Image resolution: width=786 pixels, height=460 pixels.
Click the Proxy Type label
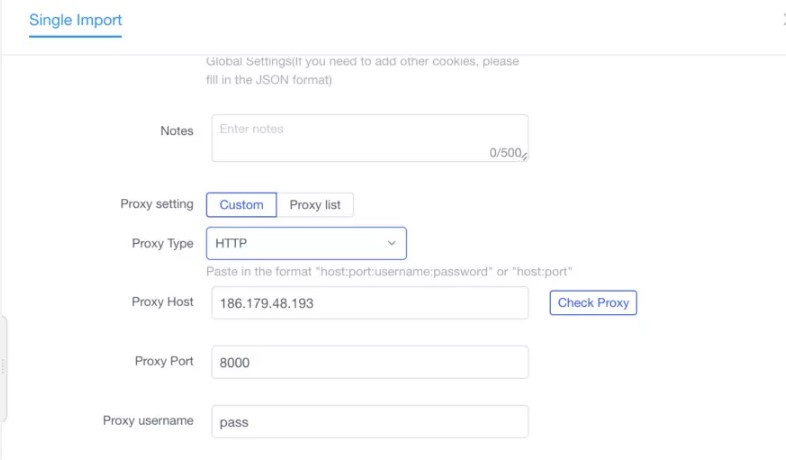pyautogui.click(x=162, y=244)
